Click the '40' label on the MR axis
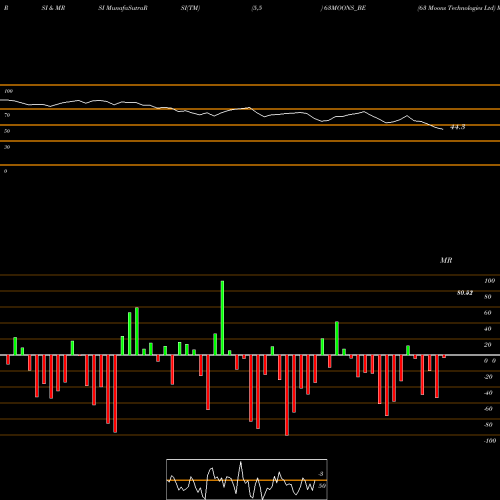The width and height of the screenshot is (500, 500). (x=488, y=329)
